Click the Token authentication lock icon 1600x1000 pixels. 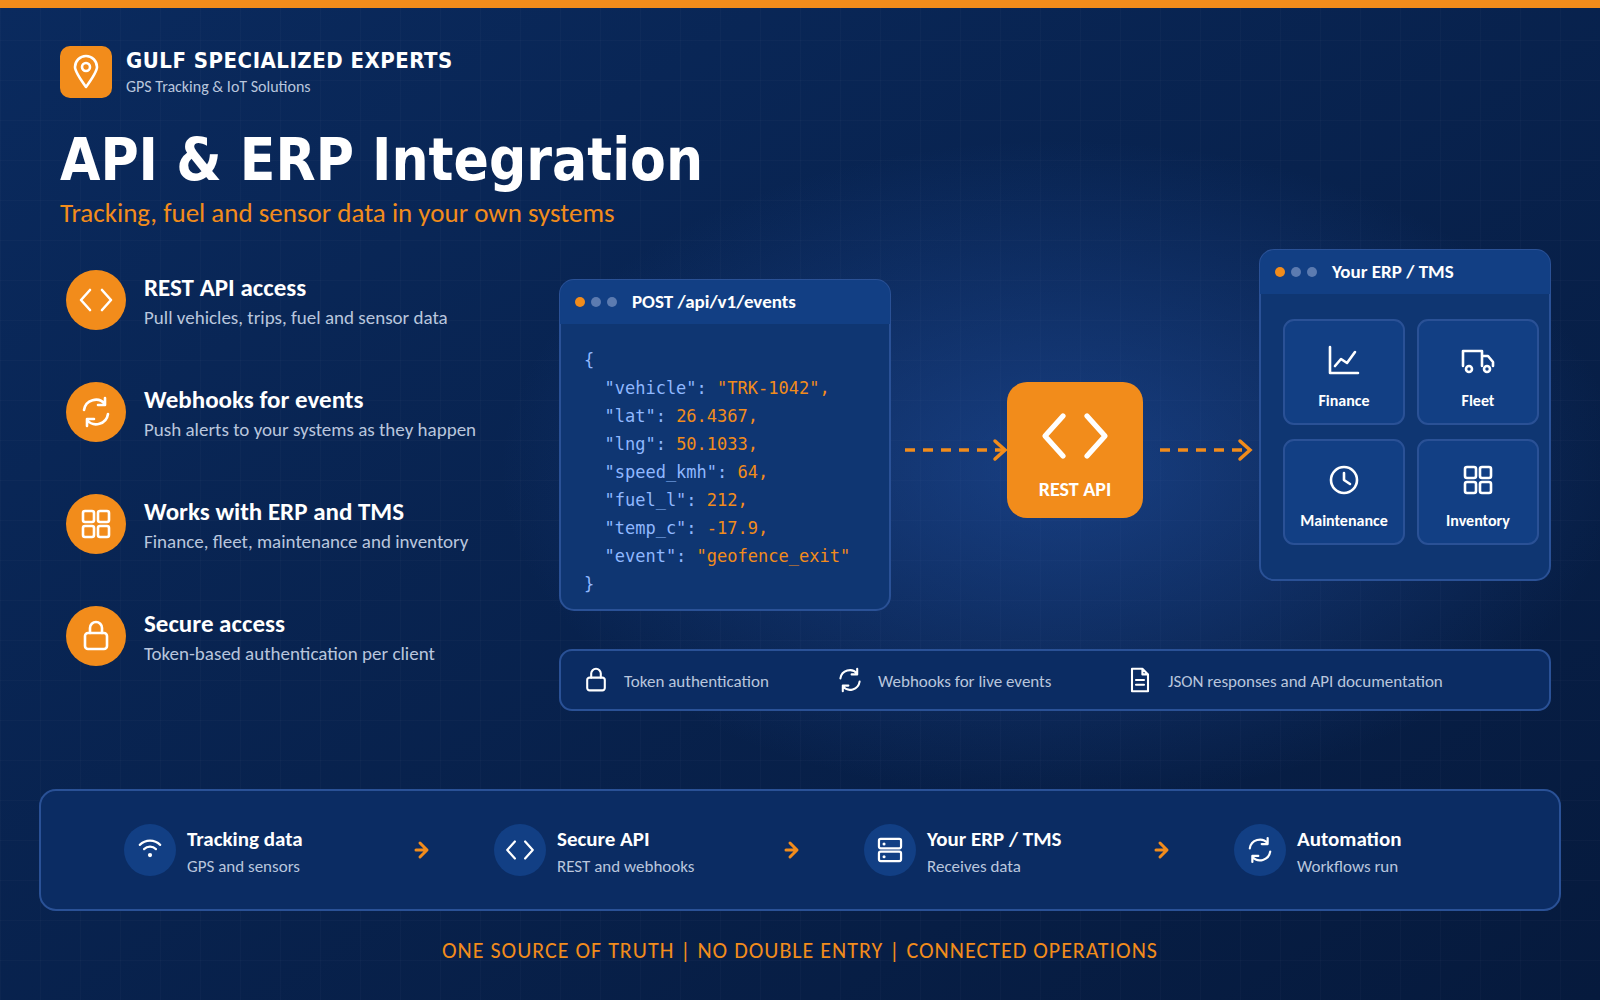(596, 680)
